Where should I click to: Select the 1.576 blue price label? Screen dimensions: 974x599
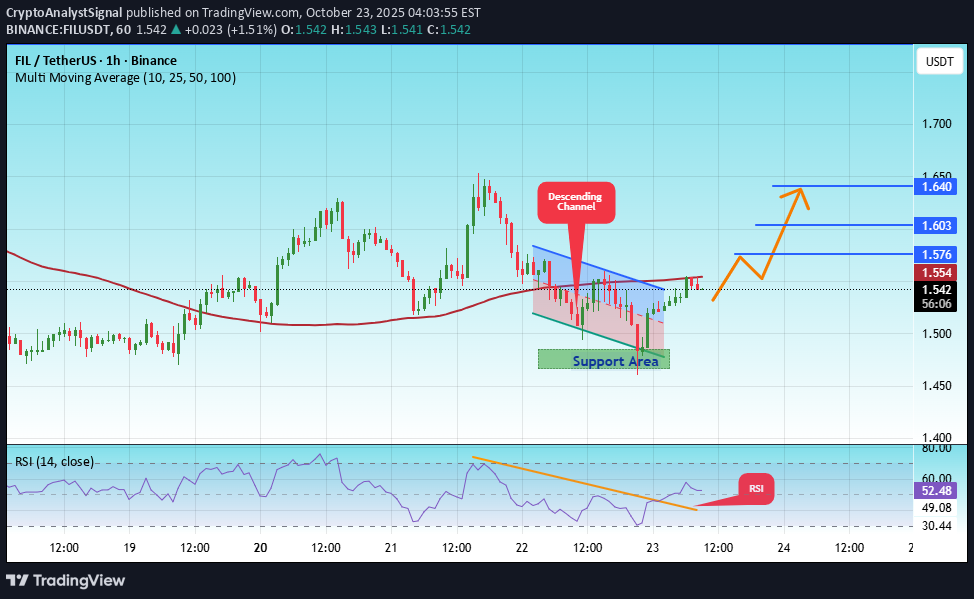[x=939, y=254]
